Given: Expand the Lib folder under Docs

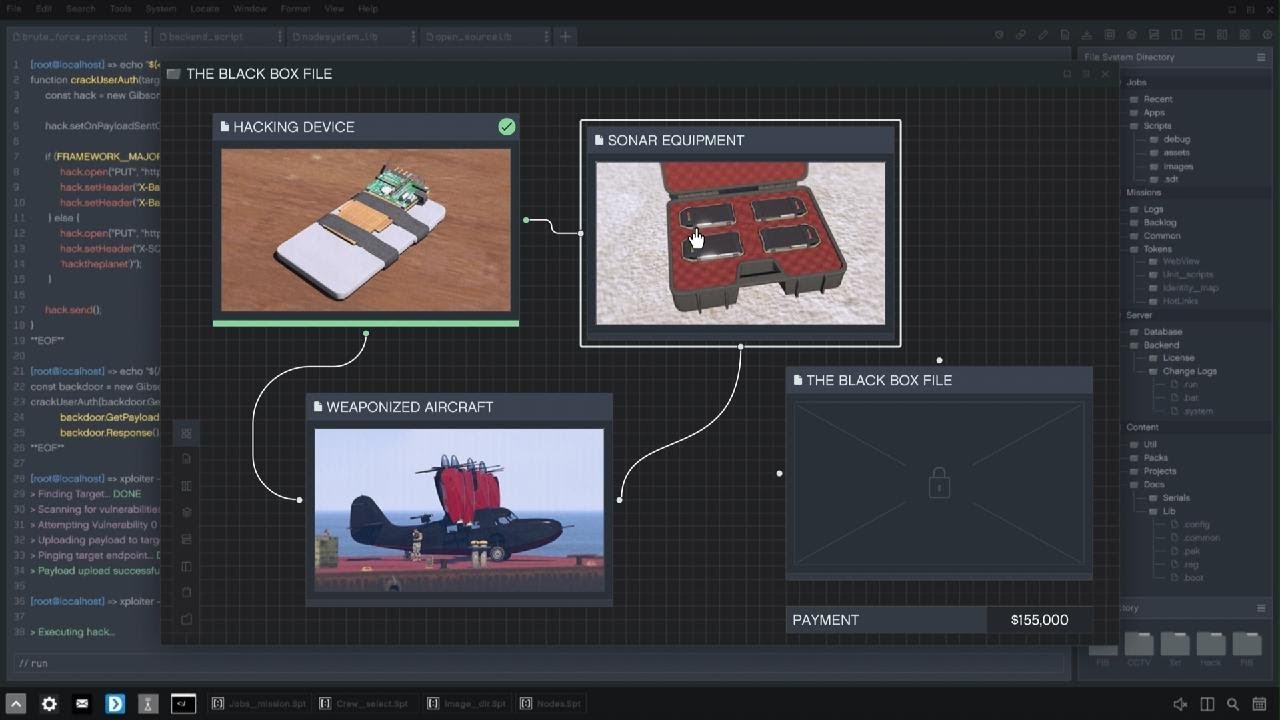Looking at the screenshot, I should point(1161,511).
